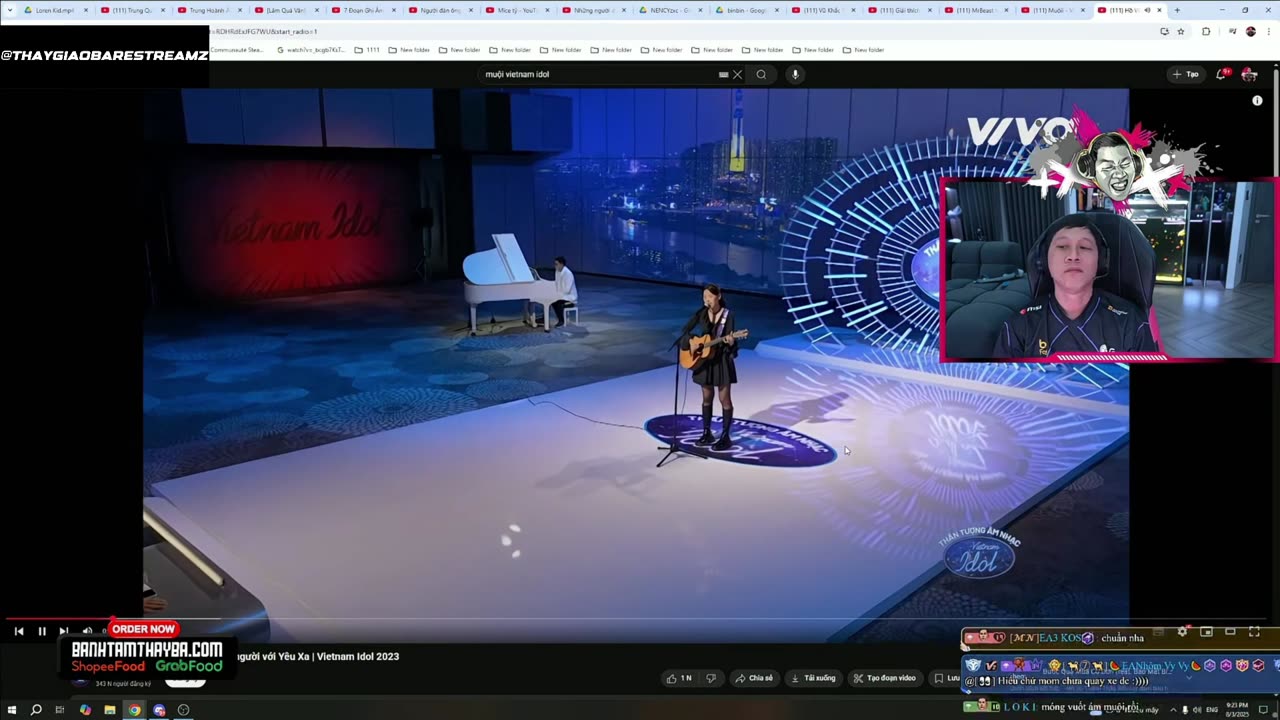Viewport: 1280px width, 720px height.
Task: Switch to the NENCYzxc Drive tab
Action: tap(670, 10)
